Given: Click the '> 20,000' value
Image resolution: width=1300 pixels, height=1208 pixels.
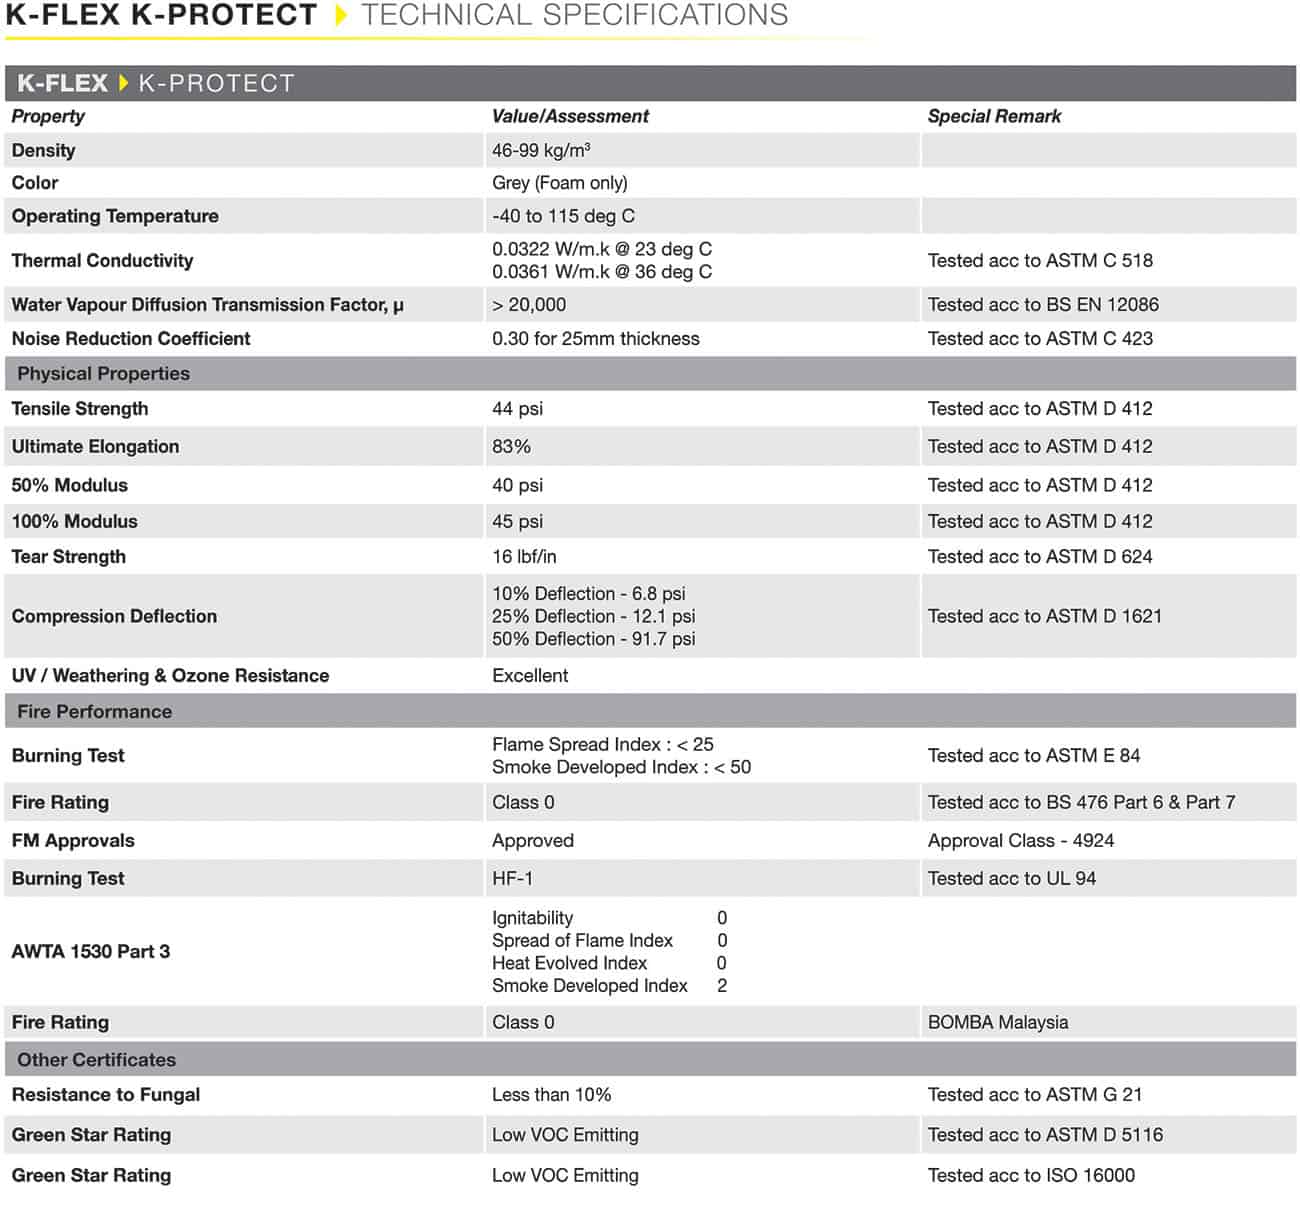Looking at the screenshot, I should pos(529,305).
